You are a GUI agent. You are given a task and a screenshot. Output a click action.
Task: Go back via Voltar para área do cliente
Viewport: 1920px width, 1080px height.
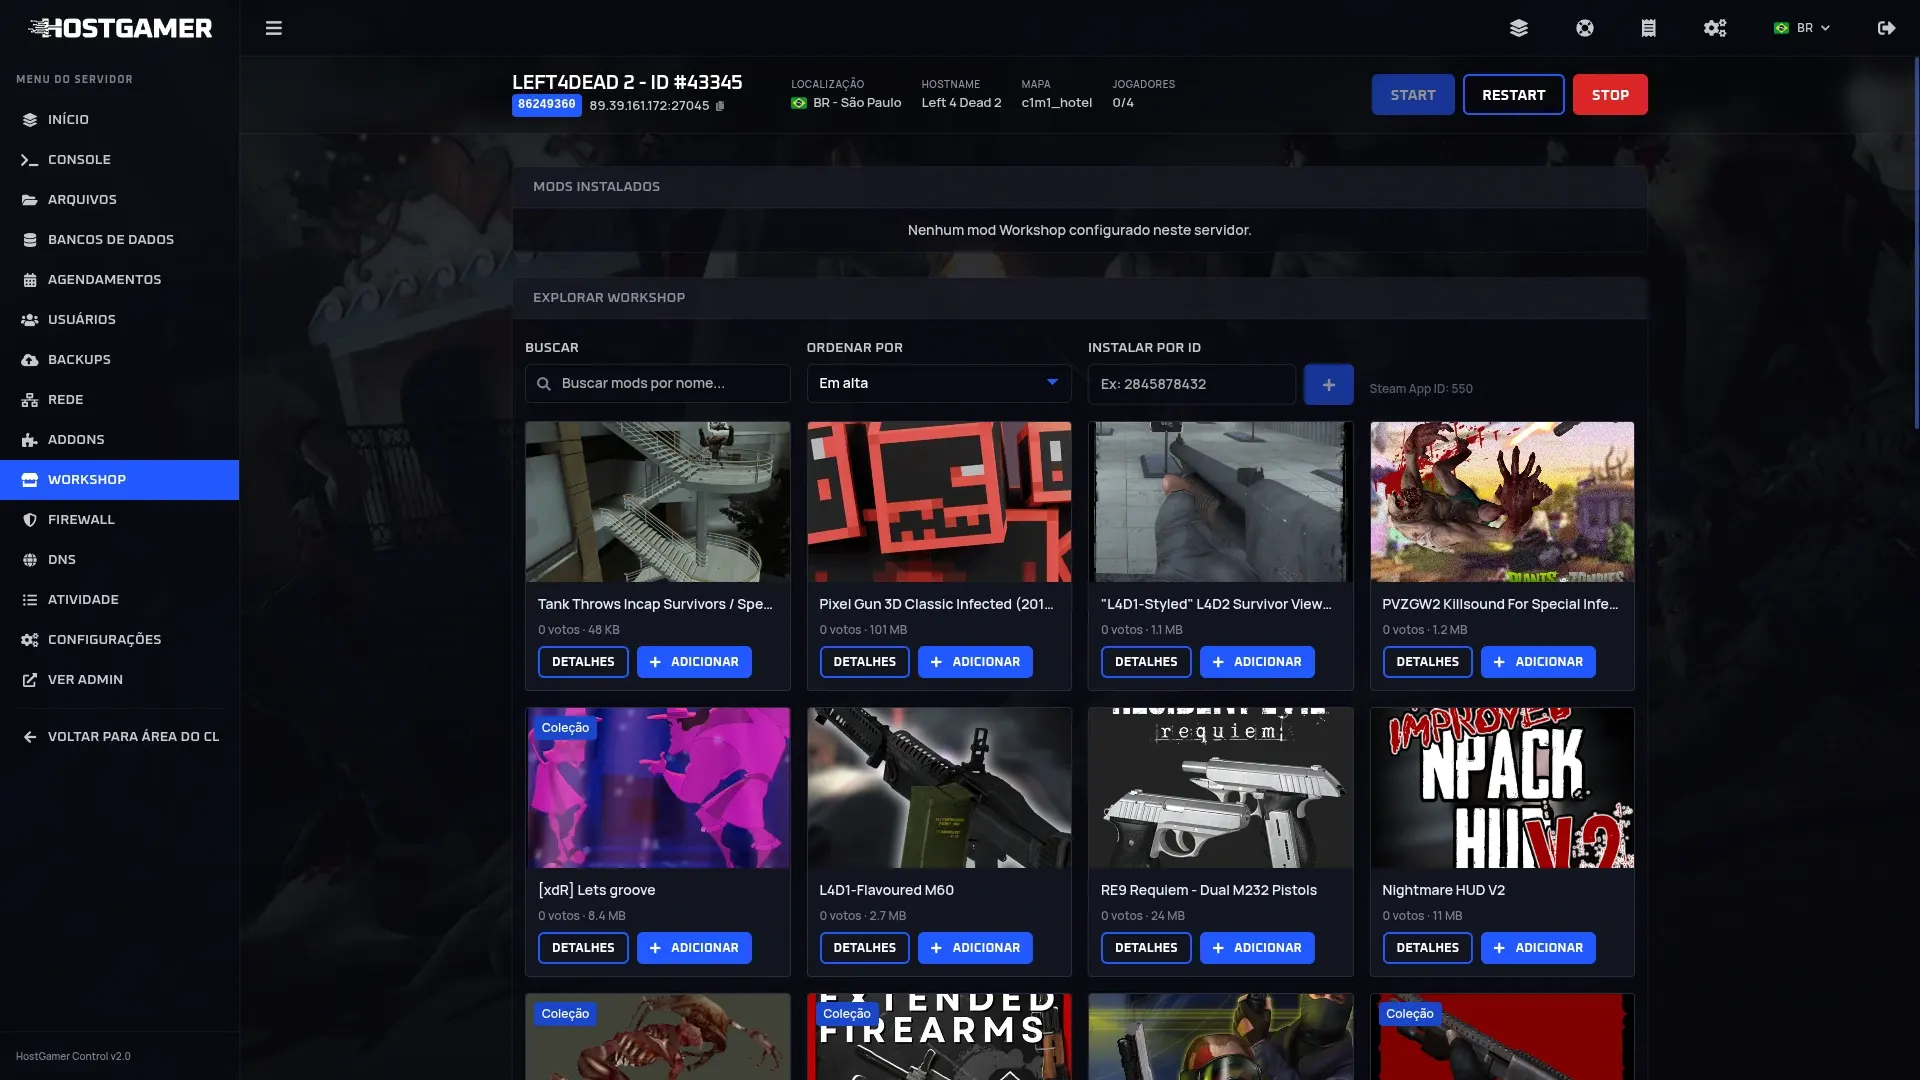(x=120, y=737)
